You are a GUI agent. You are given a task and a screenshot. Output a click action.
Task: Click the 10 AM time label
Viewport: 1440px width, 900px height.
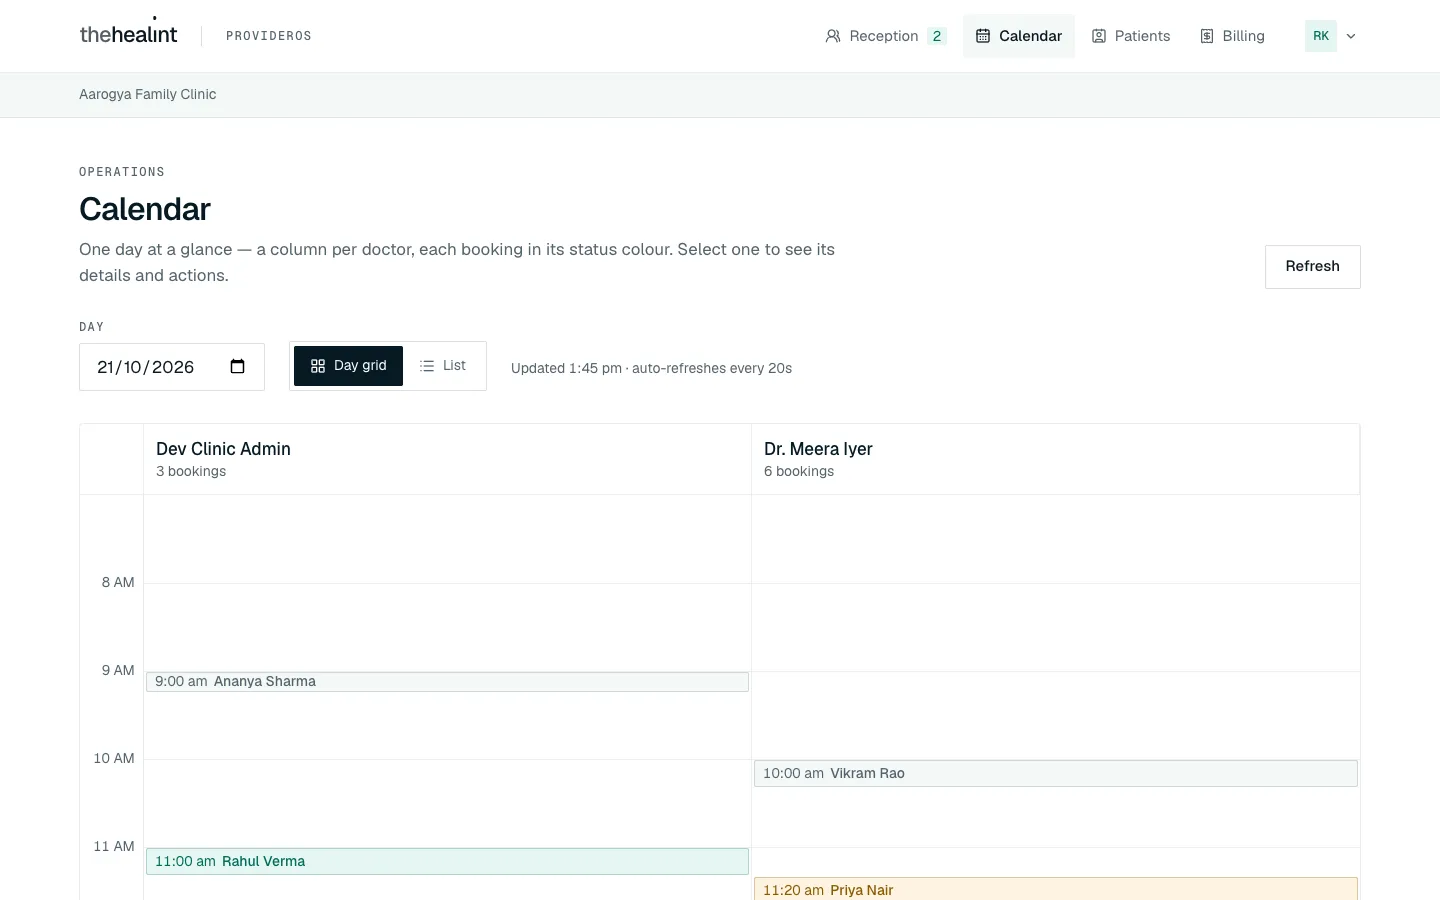[x=114, y=758]
